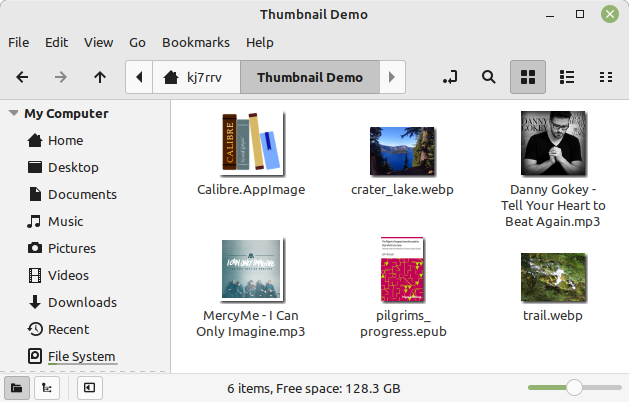Open the File menu

click(x=18, y=43)
